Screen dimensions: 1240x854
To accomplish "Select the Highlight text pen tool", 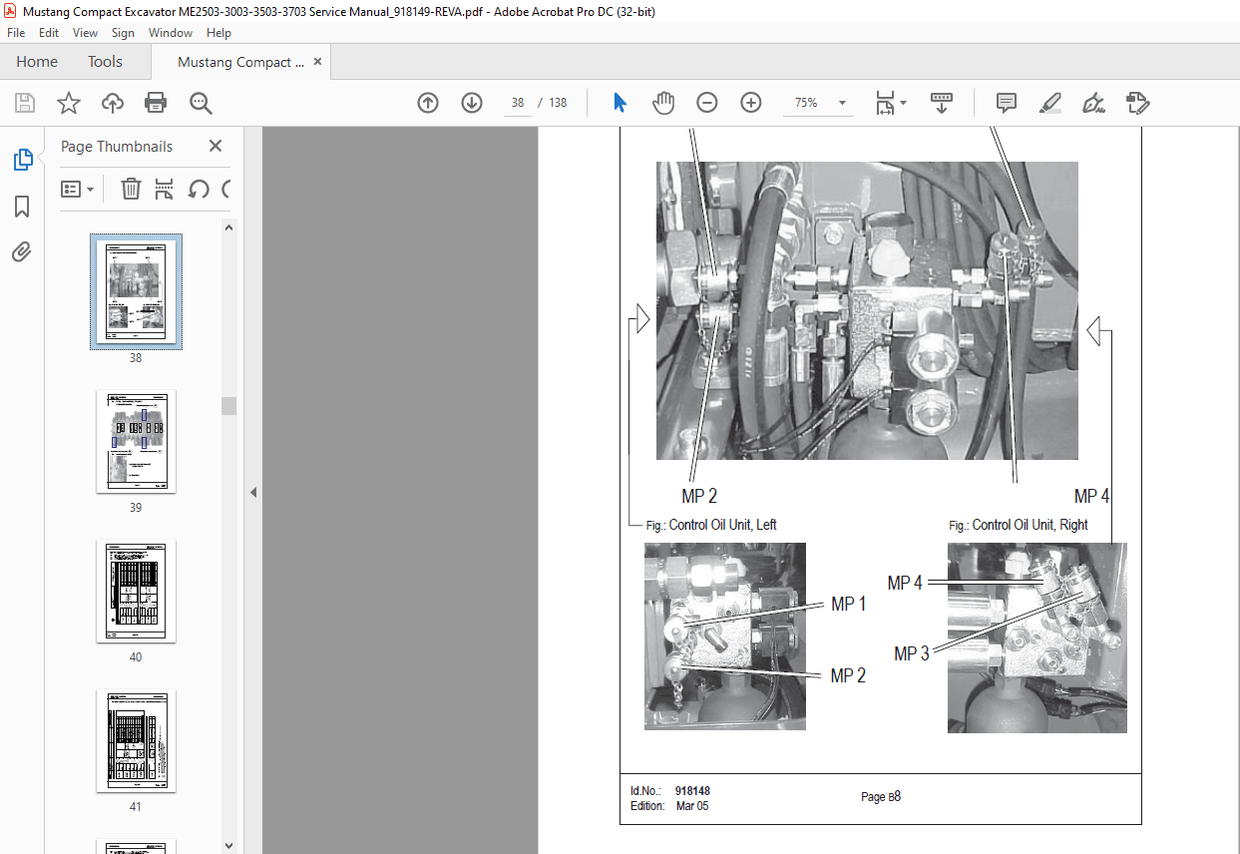I will pos(1049,103).
